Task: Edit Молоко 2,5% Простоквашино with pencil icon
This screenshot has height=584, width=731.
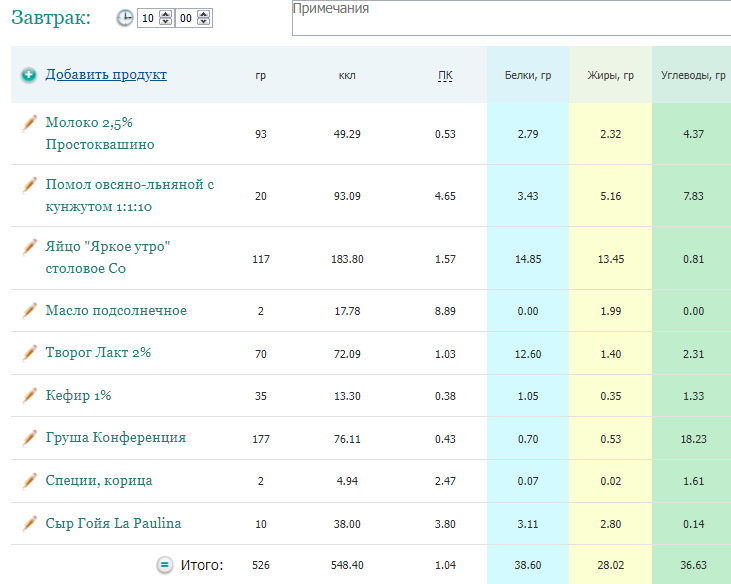Action: click(x=29, y=124)
